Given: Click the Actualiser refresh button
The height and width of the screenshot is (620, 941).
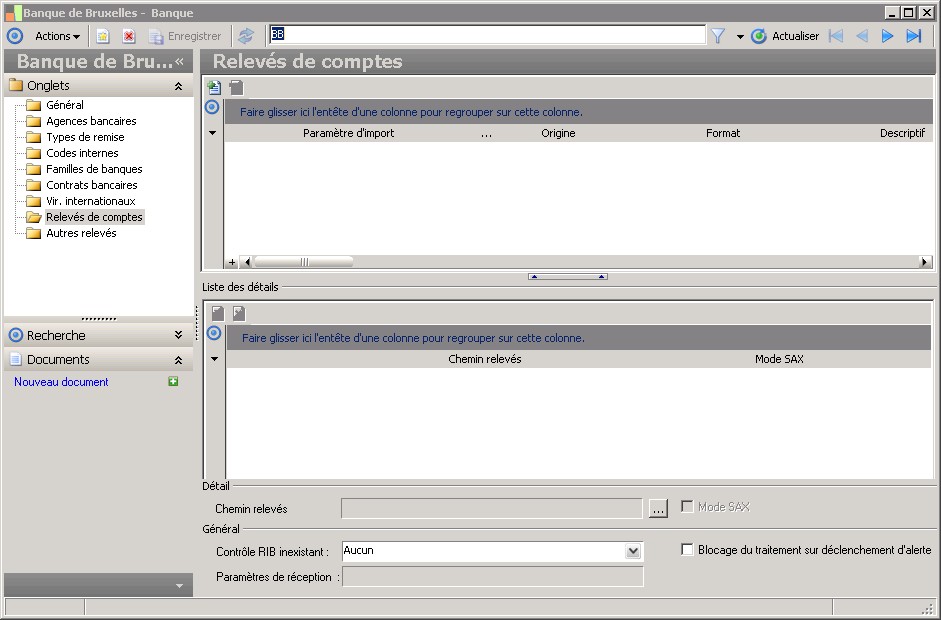Looking at the screenshot, I should 785,36.
